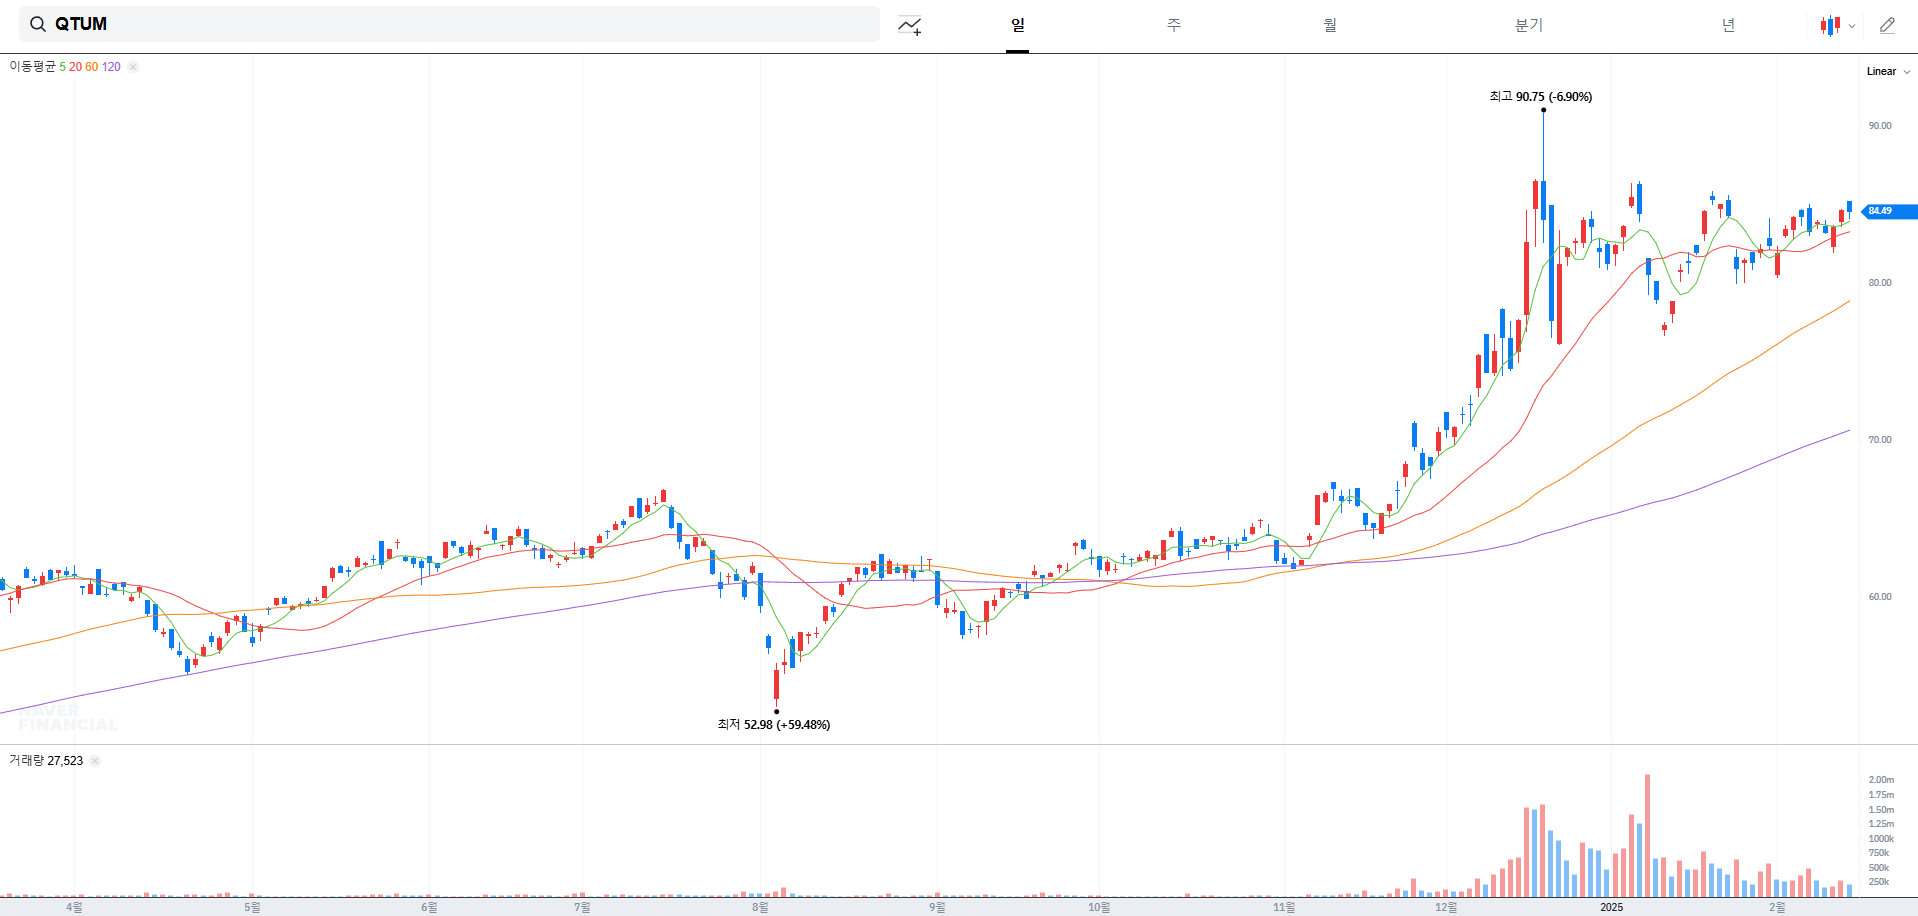Click the red 20-day moving average label
The image size is (1918, 916).
(x=74, y=67)
